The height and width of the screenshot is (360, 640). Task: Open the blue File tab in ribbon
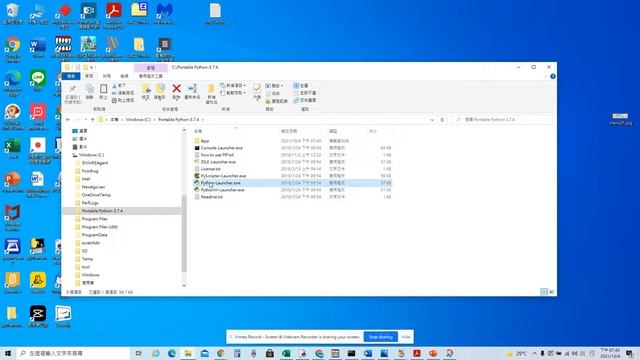click(71, 76)
